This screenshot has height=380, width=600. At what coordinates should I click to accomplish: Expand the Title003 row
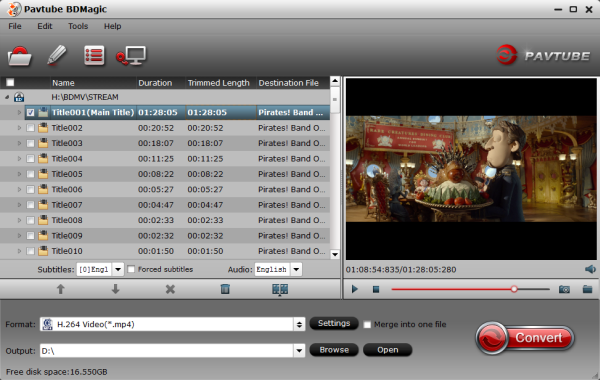coord(19,143)
